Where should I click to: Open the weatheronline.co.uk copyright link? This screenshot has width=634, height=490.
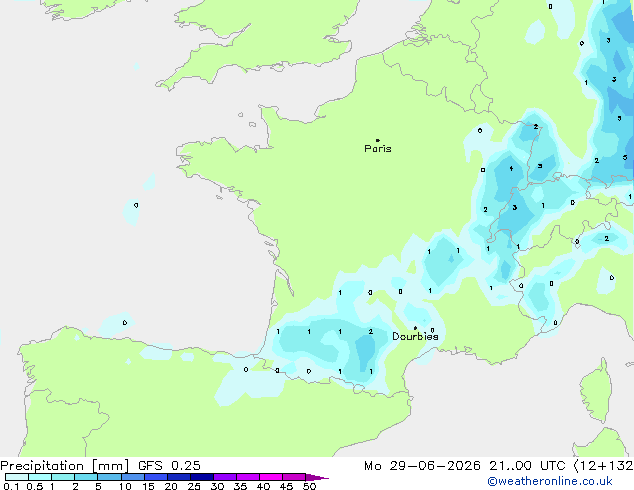pos(550,481)
